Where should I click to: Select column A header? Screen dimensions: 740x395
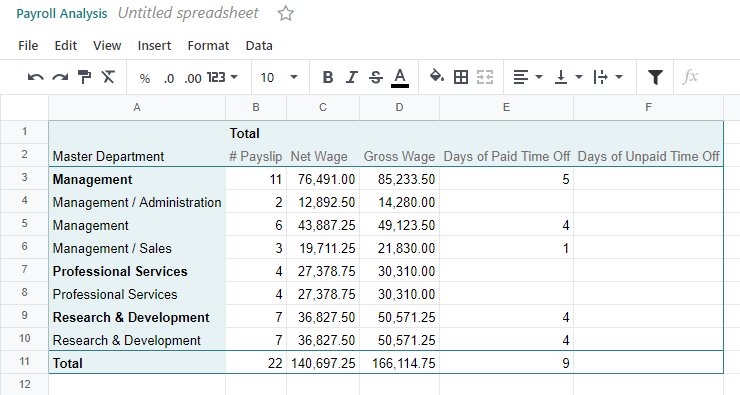point(137,108)
